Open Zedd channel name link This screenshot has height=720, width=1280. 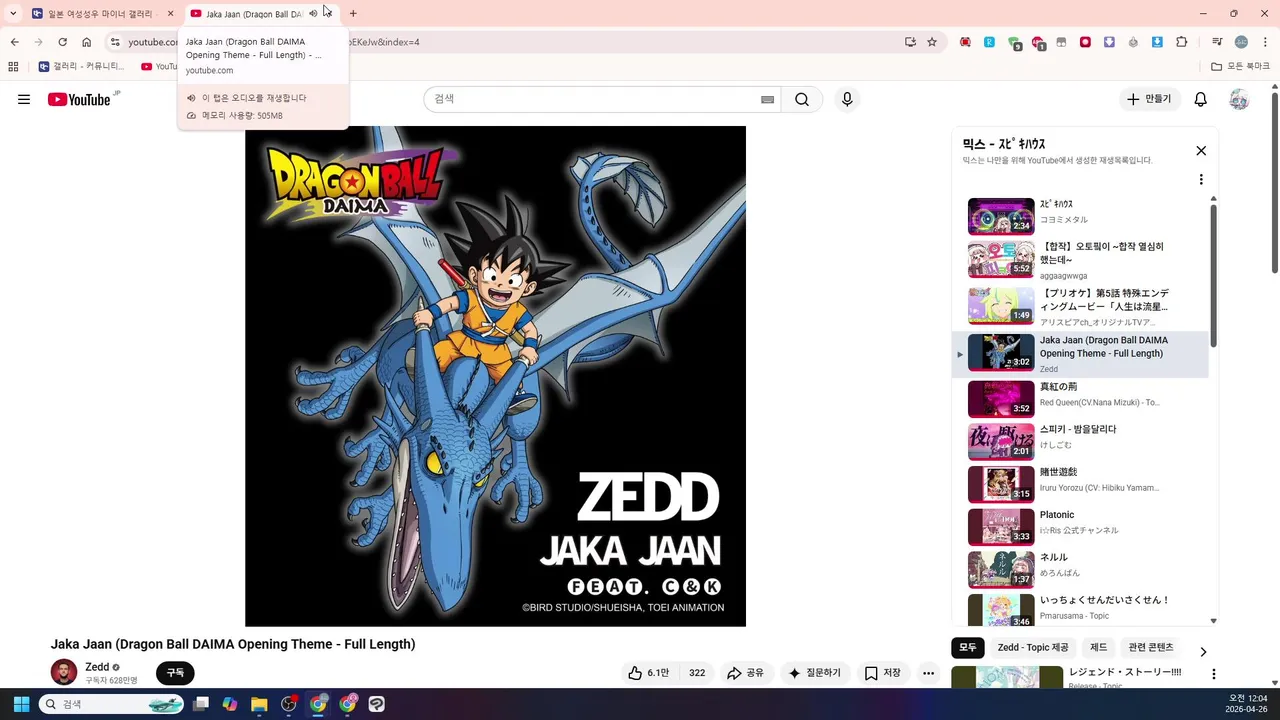pyautogui.click(x=97, y=667)
